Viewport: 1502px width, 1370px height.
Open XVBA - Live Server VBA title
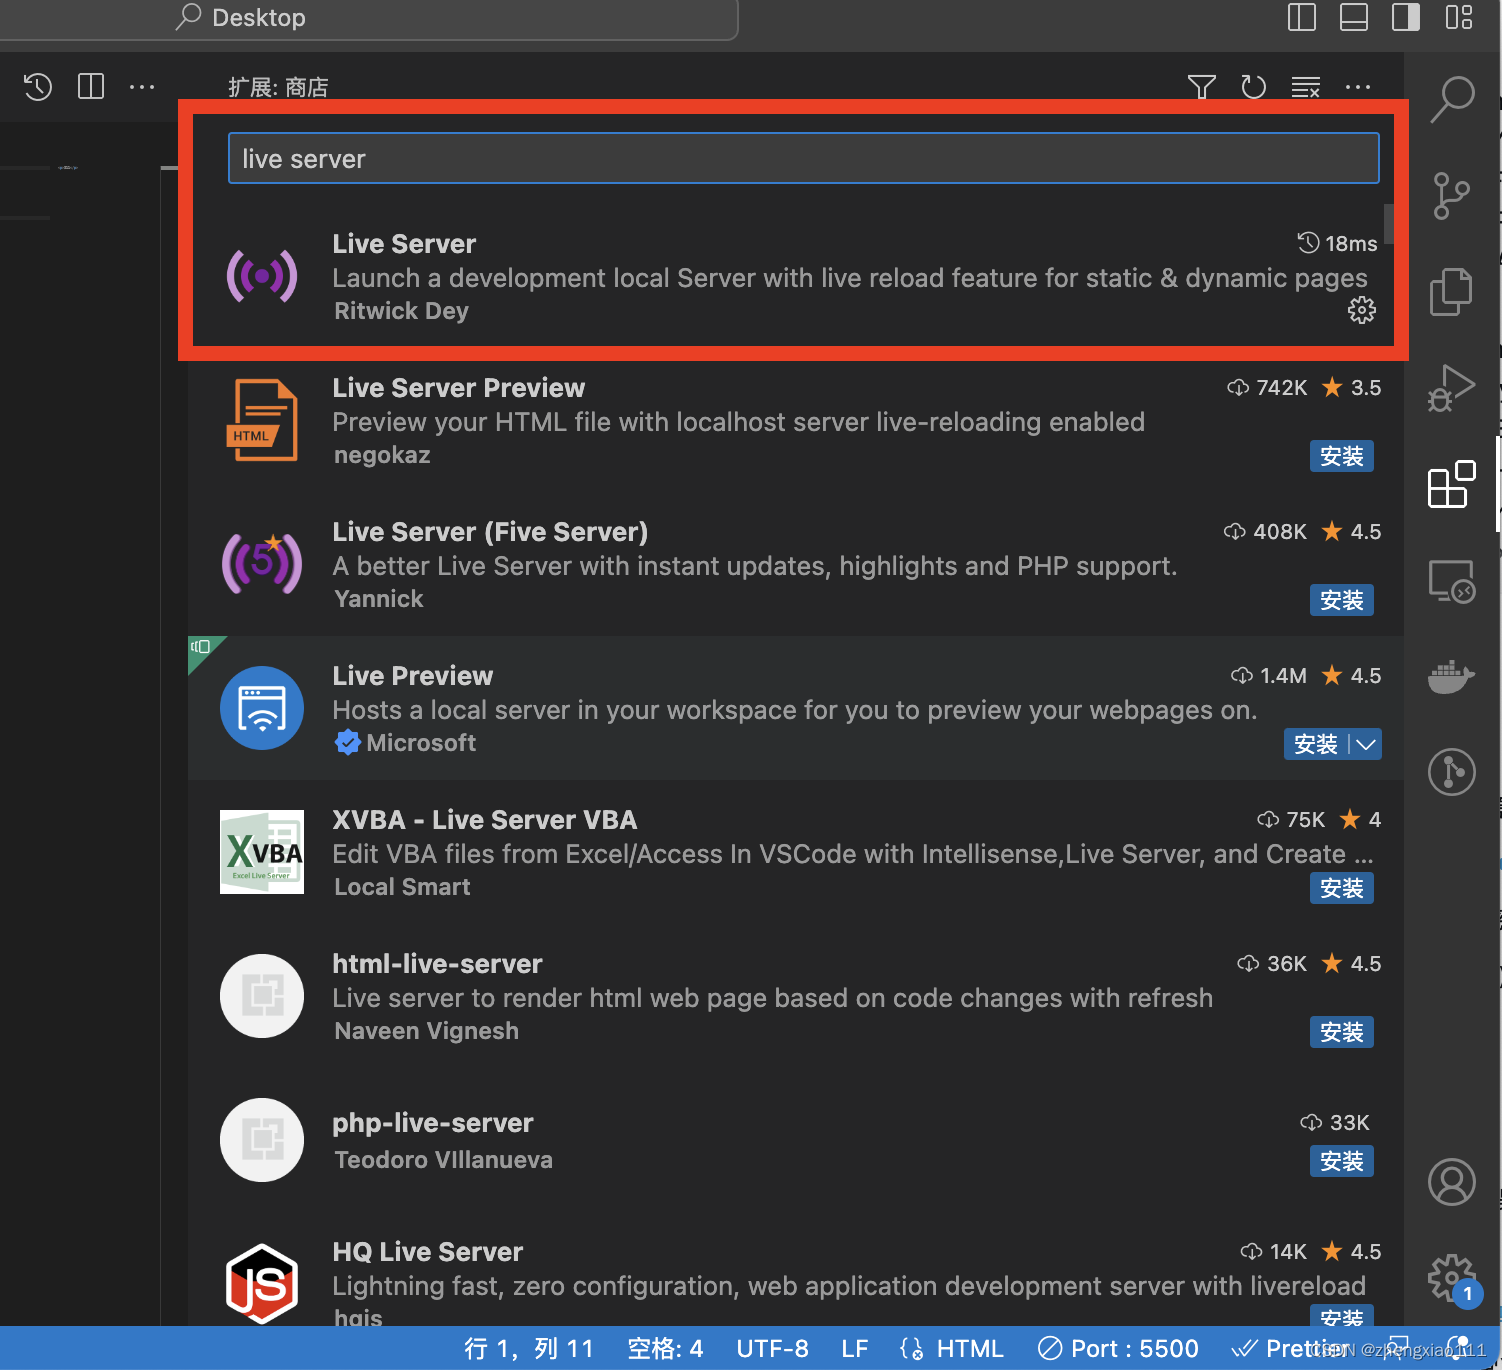pos(485,820)
